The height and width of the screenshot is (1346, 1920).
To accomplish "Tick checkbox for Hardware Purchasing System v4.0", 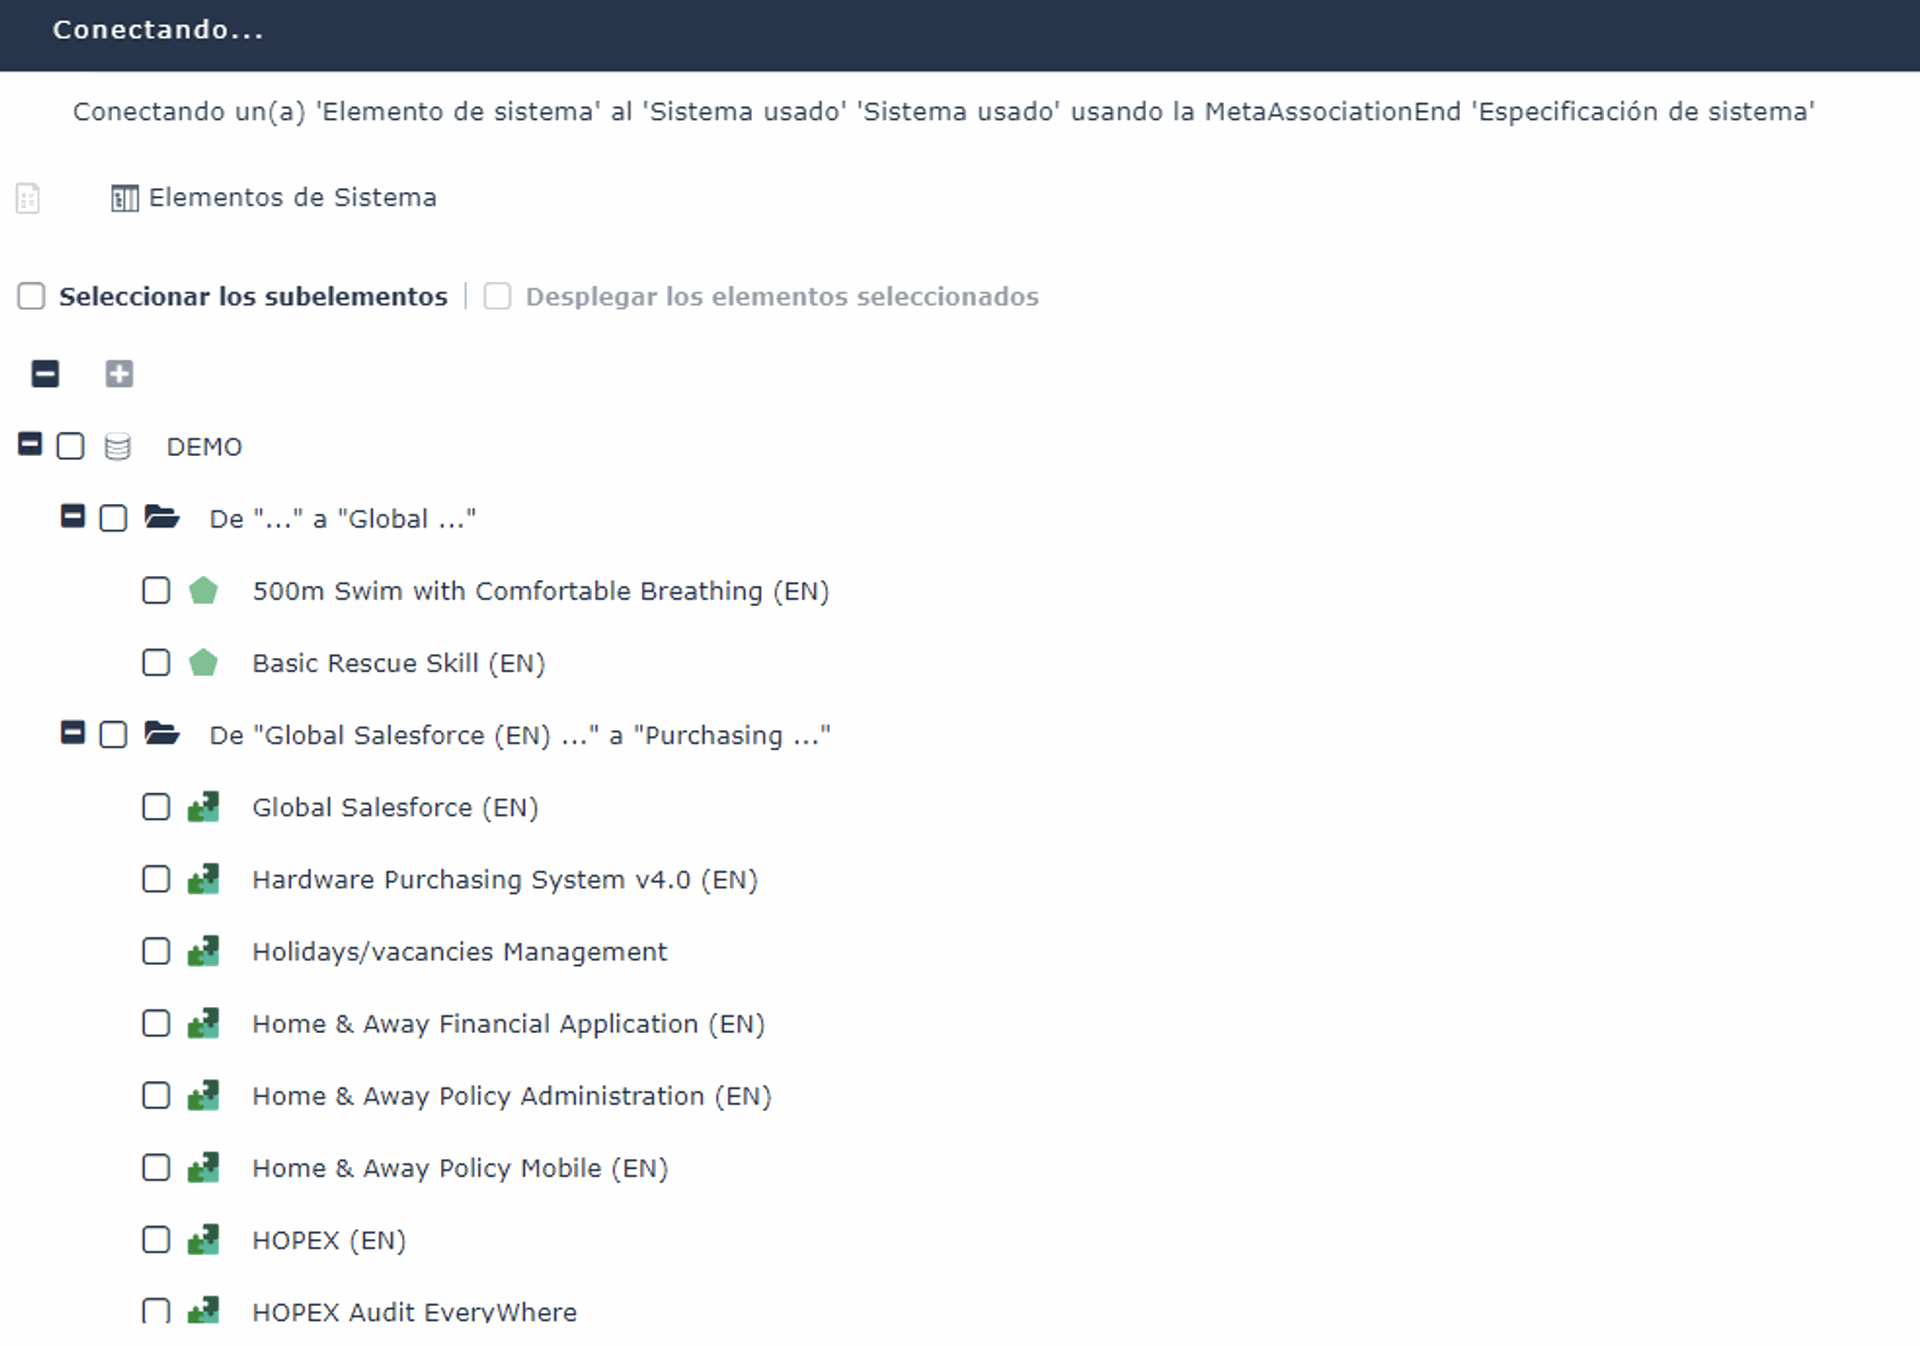I will click(x=156, y=878).
